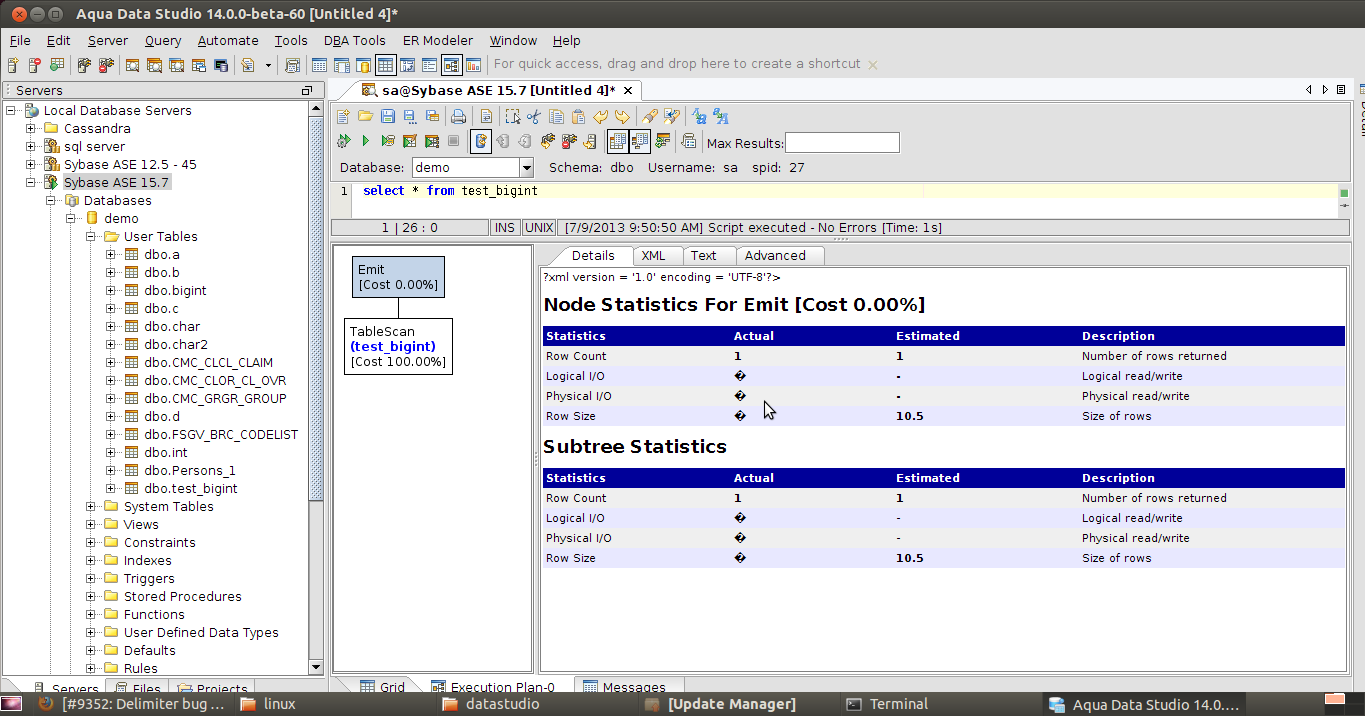The height and width of the screenshot is (716, 1365).
Task: Toggle the Auto Commit button in query toolbar
Action: pos(481,141)
